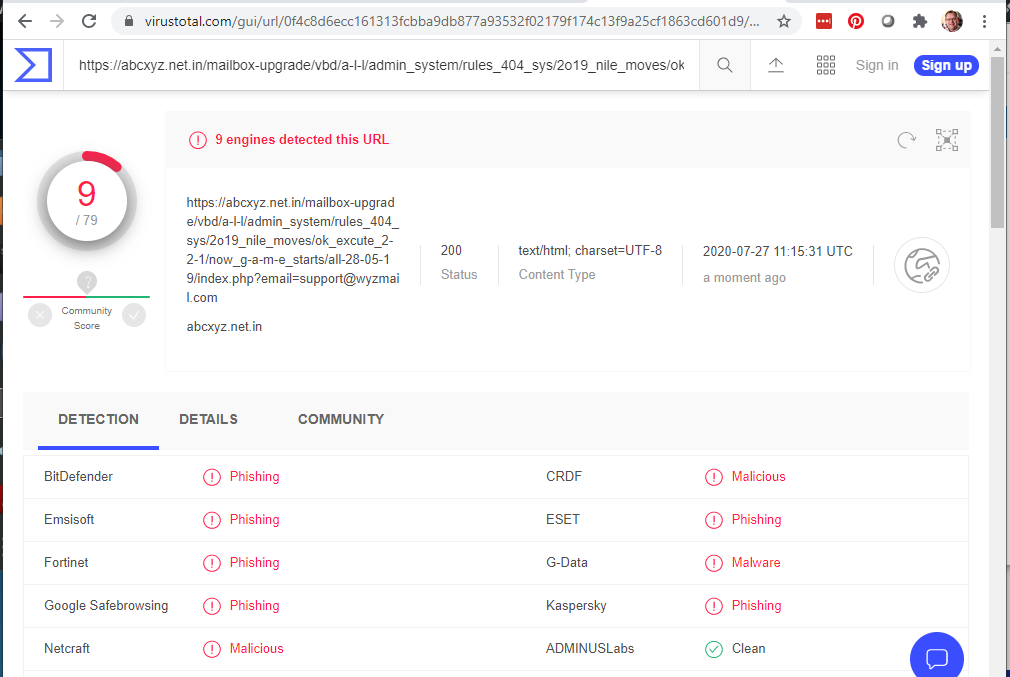Switch to the COMMUNITY tab

tap(340, 419)
